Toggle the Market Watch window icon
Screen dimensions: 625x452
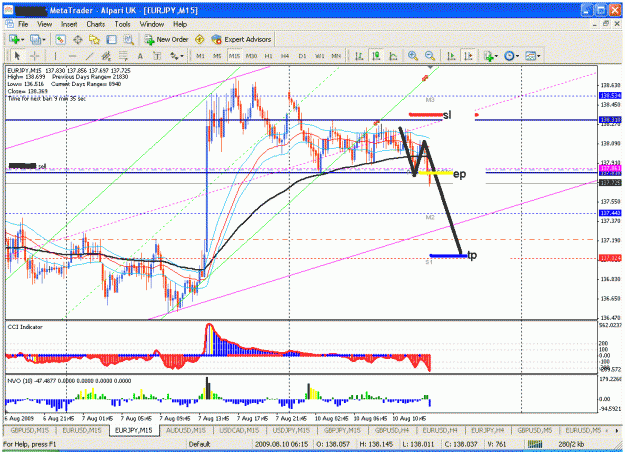click(61, 39)
